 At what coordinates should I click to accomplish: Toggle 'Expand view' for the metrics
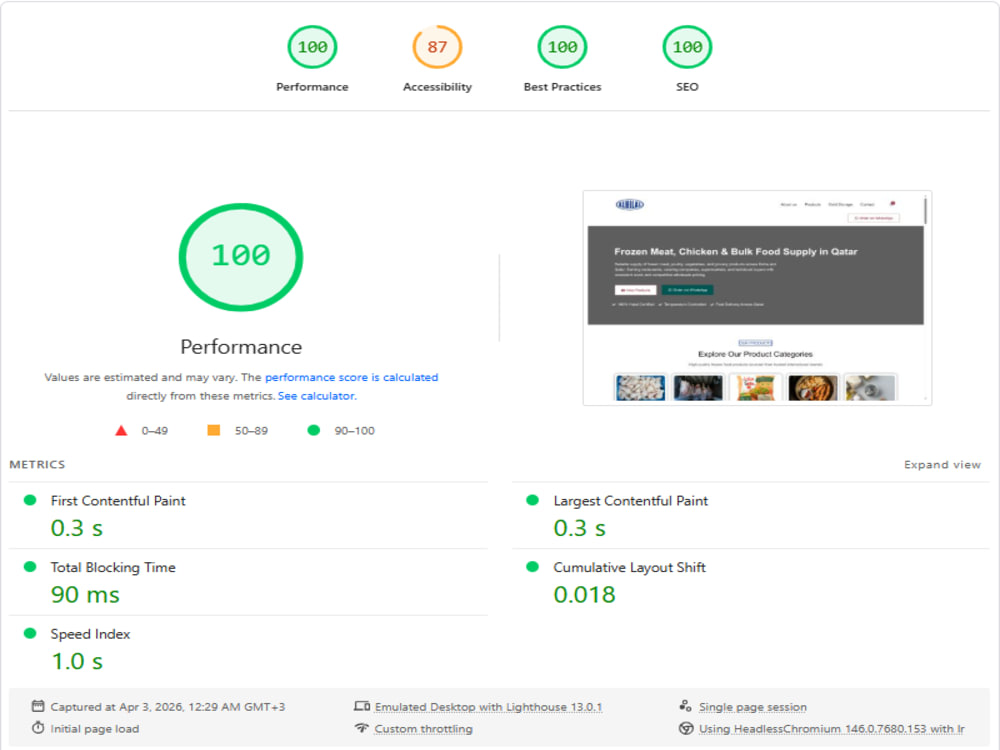[942, 465]
